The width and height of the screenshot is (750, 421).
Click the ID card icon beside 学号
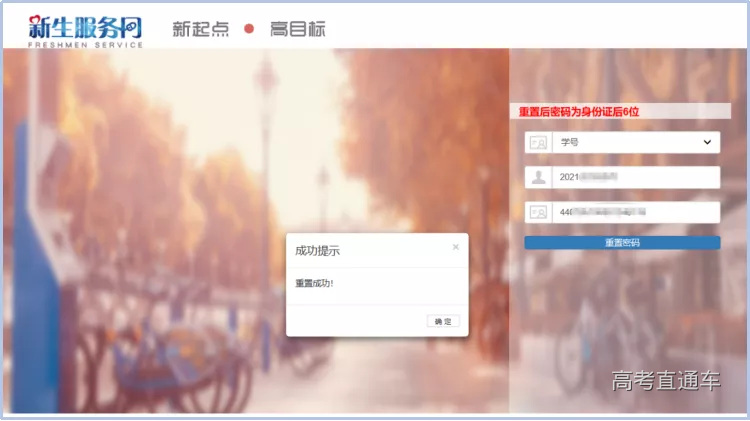[539, 143]
